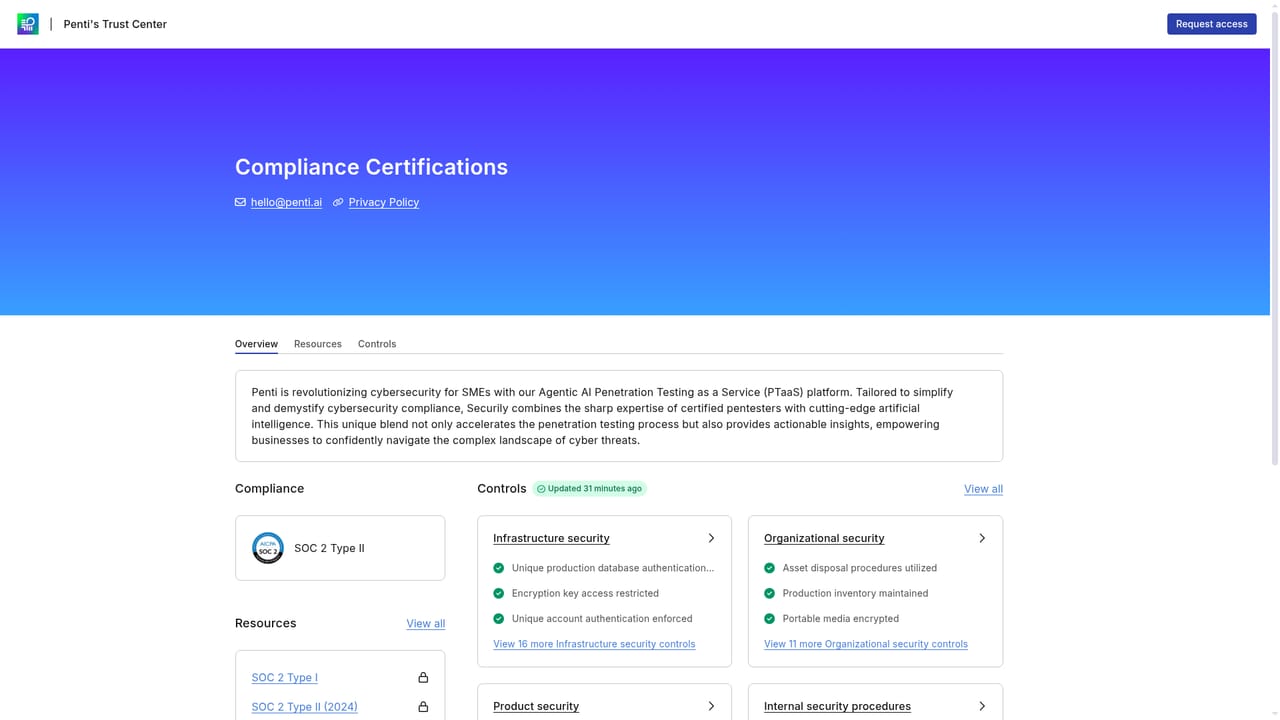The height and width of the screenshot is (720, 1280).
Task: Switch to the Overview tab
Action: pos(256,344)
